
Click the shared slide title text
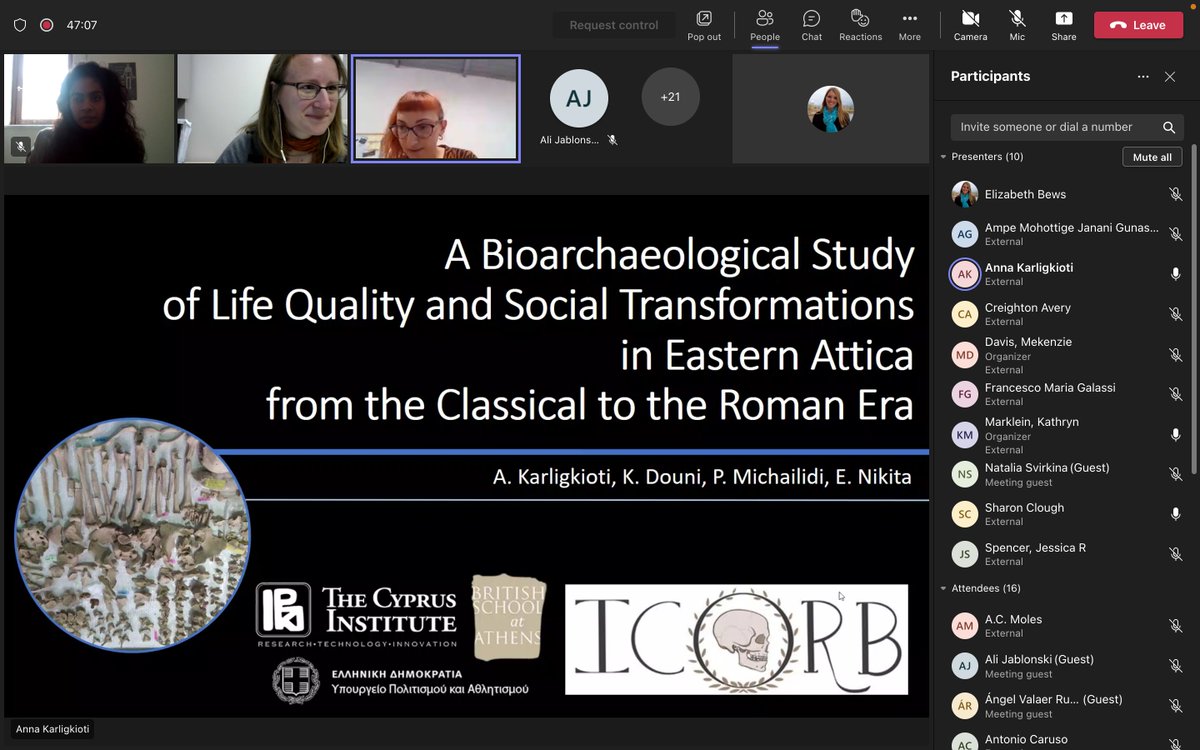pos(538,331)
